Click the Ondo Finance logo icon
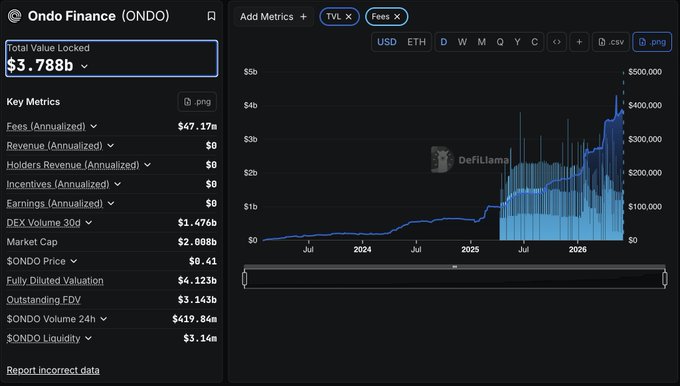This screenshot has width=680, height=386. click(x=15, y=16)
